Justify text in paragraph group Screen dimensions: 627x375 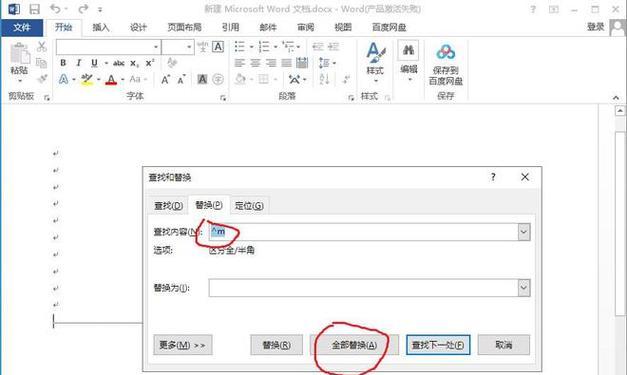point(286,63)
